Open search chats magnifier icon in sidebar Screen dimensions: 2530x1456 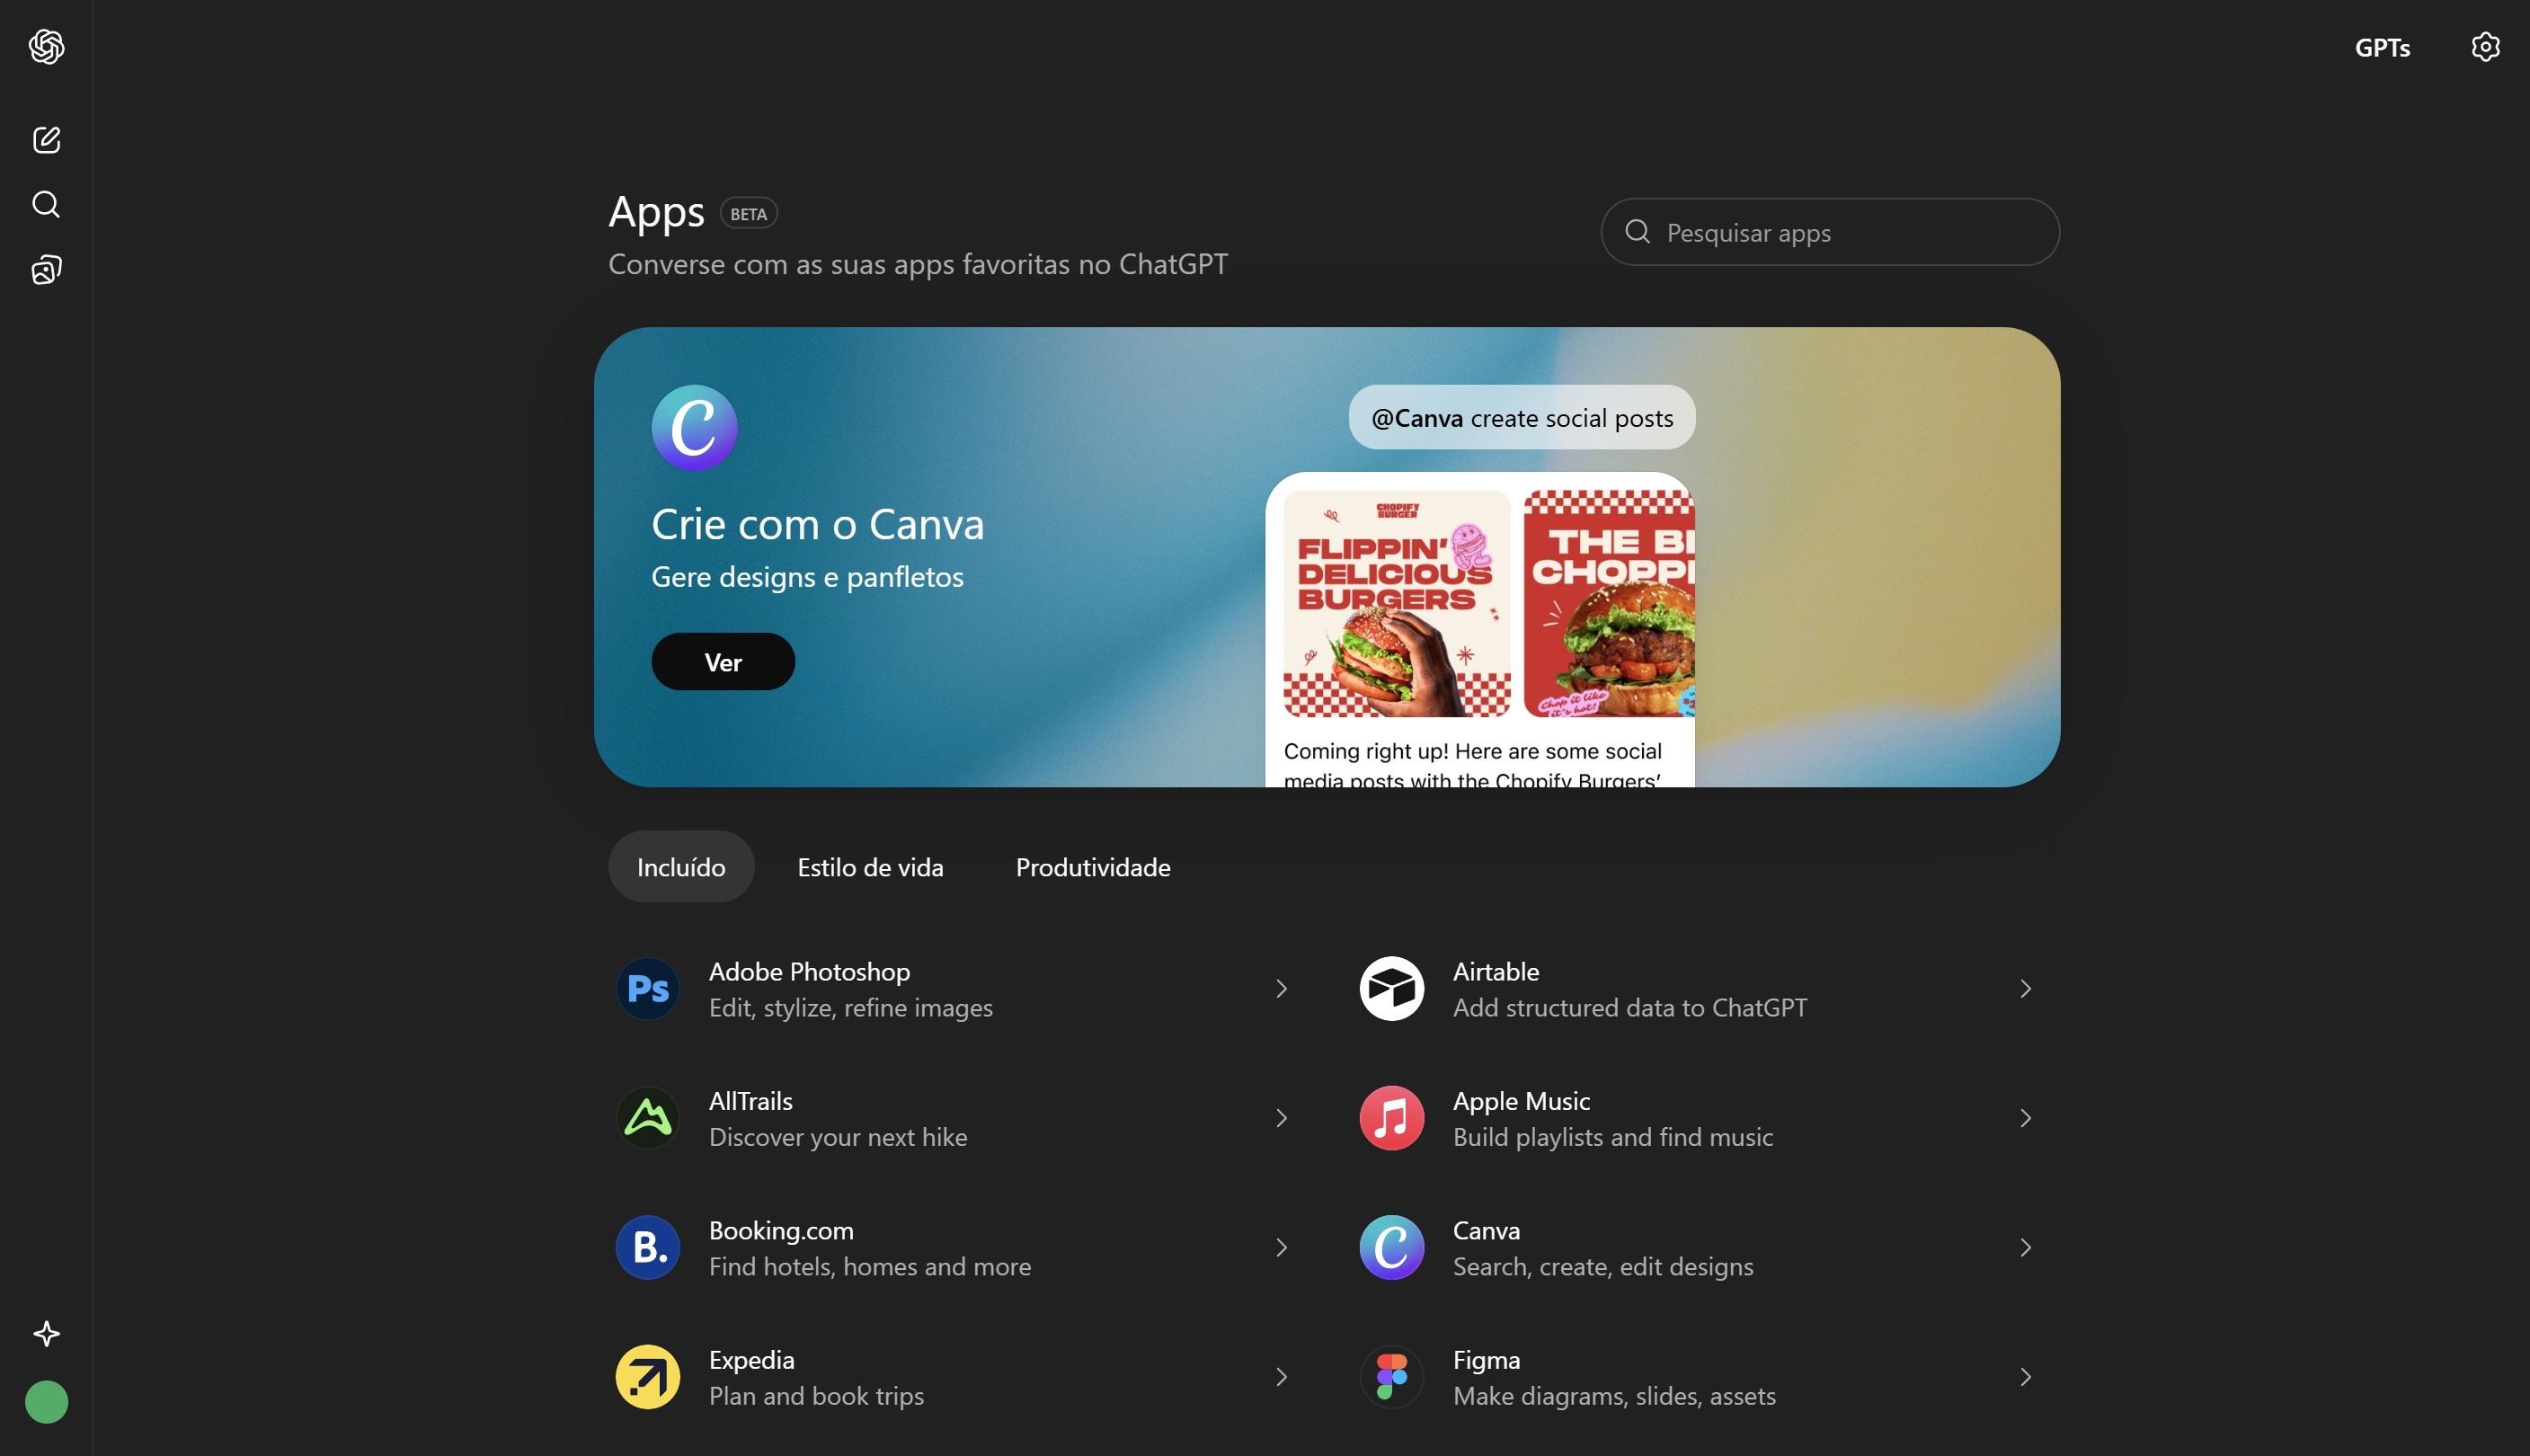(x=46, y=204)
